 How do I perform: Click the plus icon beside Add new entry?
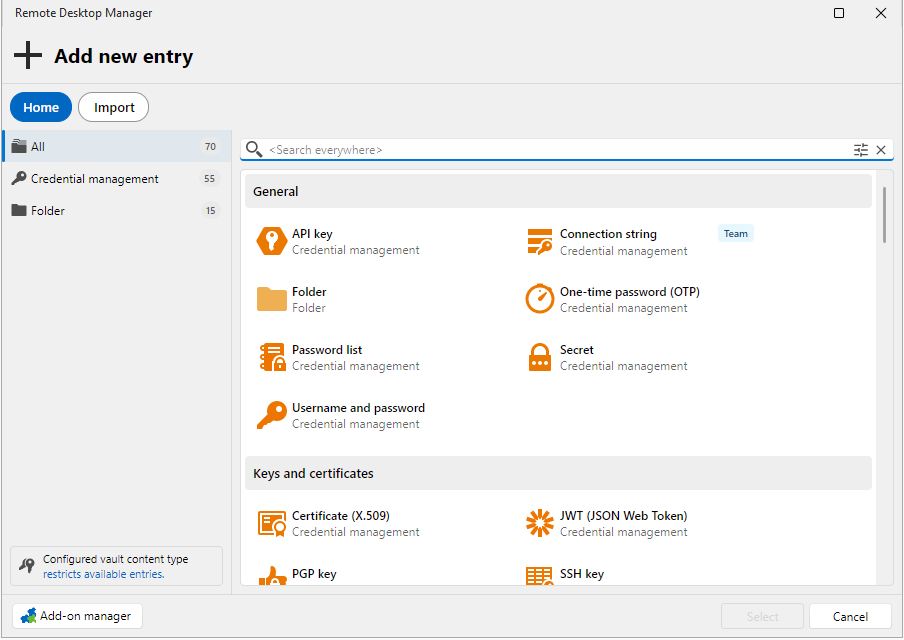28,55
